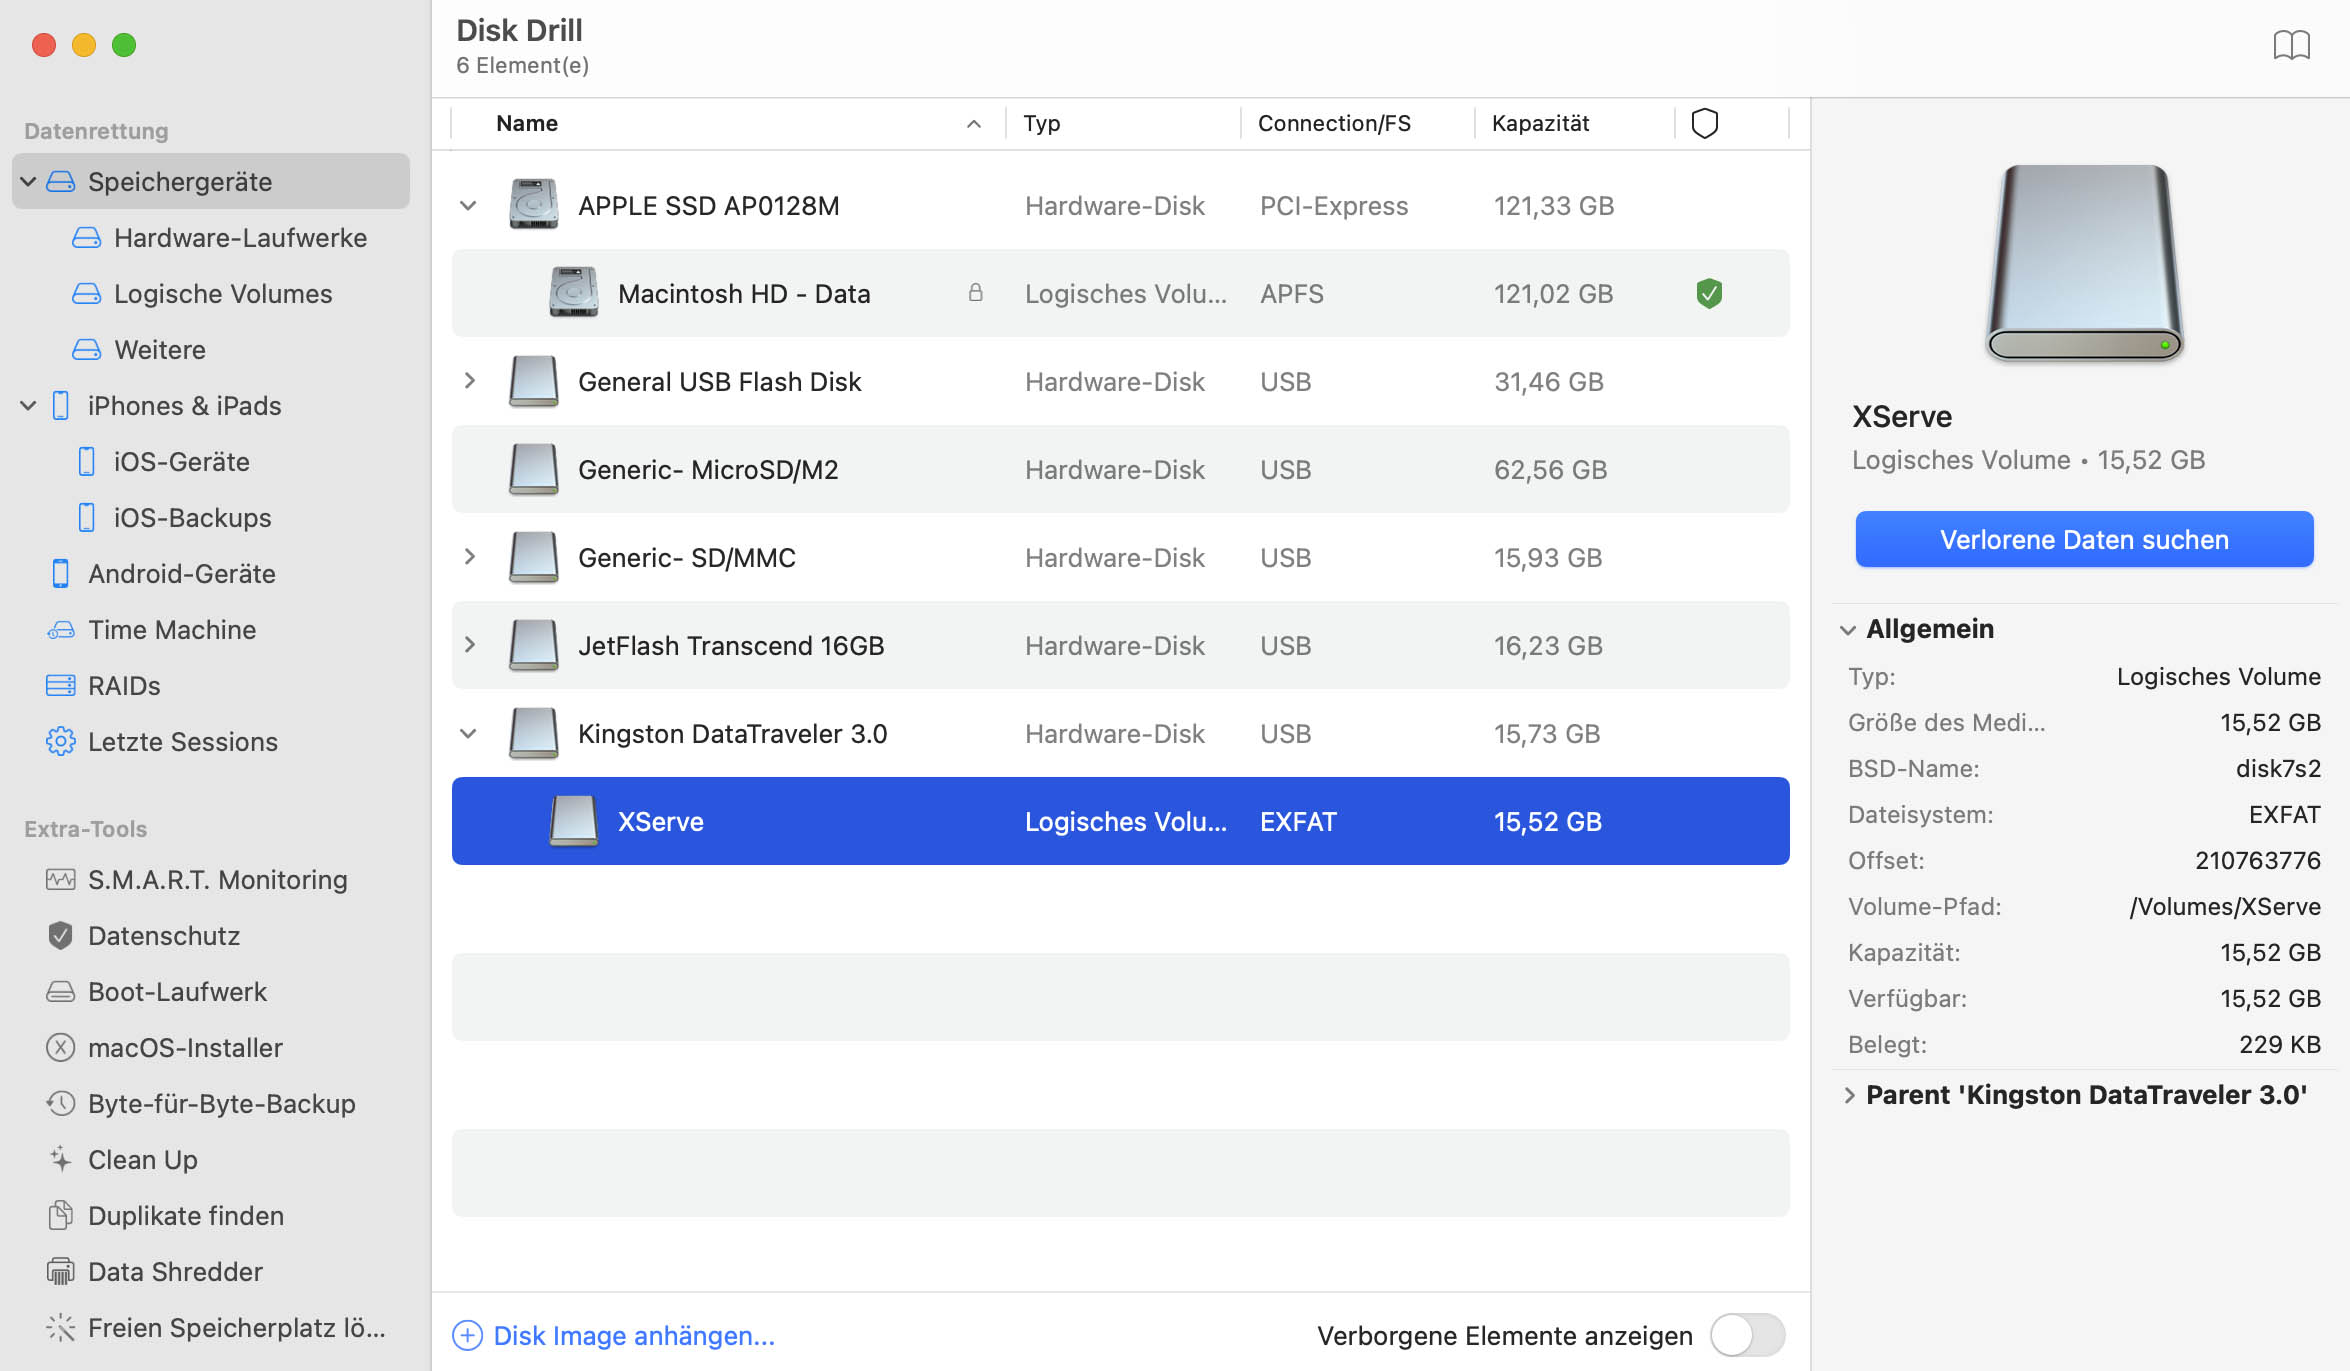Click the S.M.A.R.T. Monitoring chart icon
The width and height of the screenshot is (2350, 1371).
[61, 879]
